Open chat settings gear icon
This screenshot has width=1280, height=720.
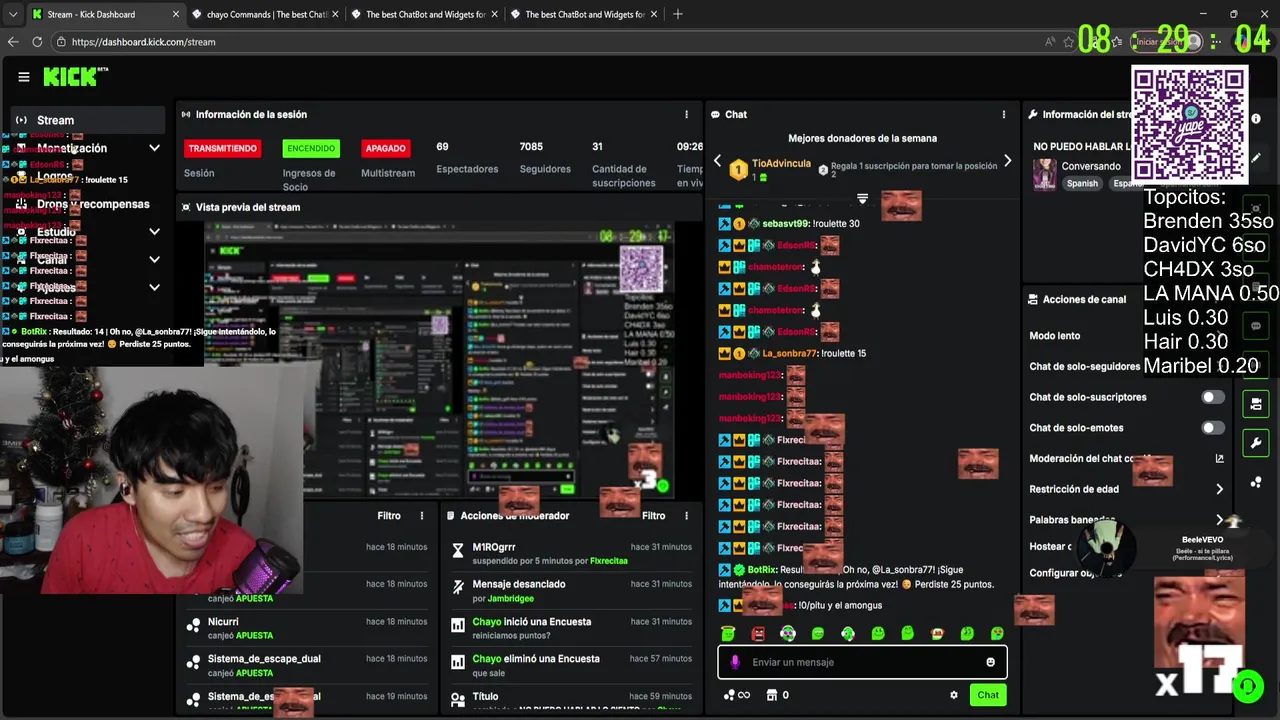pos(953,695)
